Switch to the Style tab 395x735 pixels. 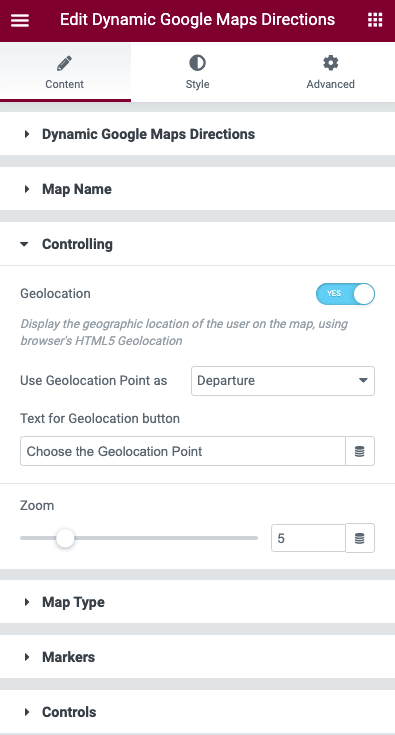(x=197, y=72)
